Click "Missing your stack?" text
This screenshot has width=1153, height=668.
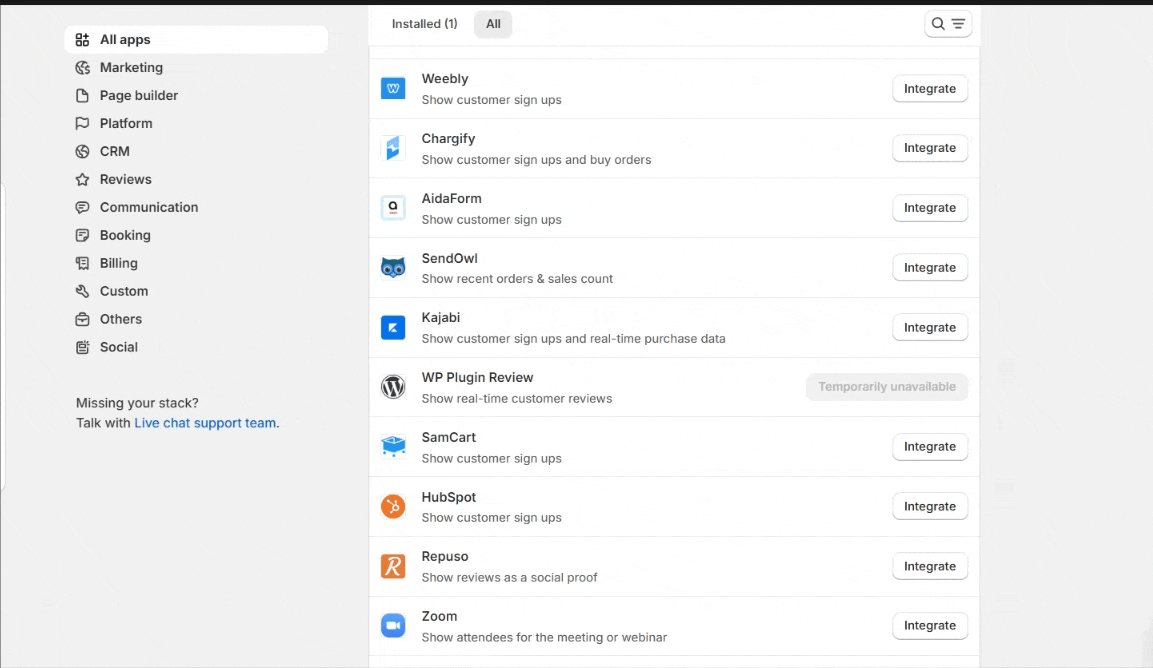[138, 403]
